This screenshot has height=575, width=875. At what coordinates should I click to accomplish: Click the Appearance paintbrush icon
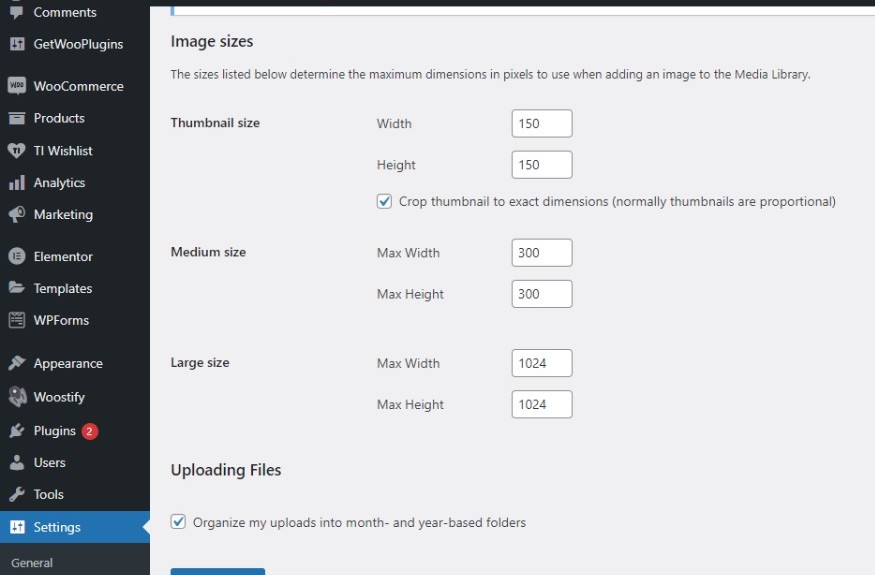coord(17,363)
